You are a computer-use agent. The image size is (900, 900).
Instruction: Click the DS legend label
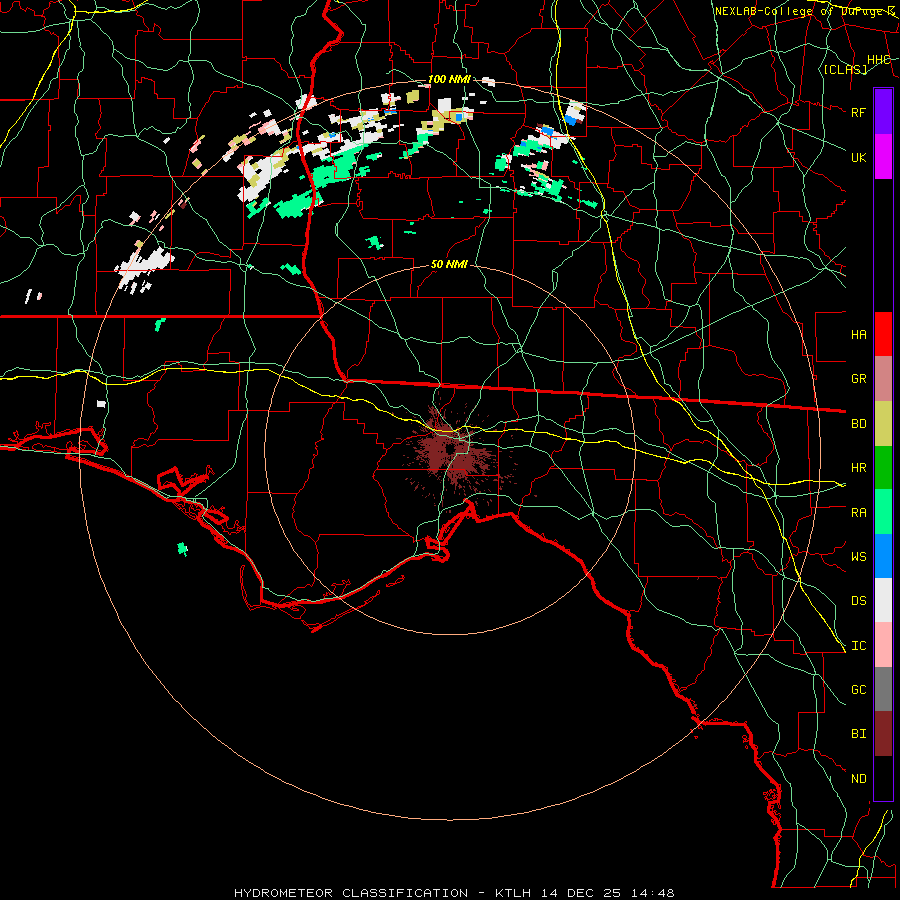pyautogui.click(x=858, y=601)
